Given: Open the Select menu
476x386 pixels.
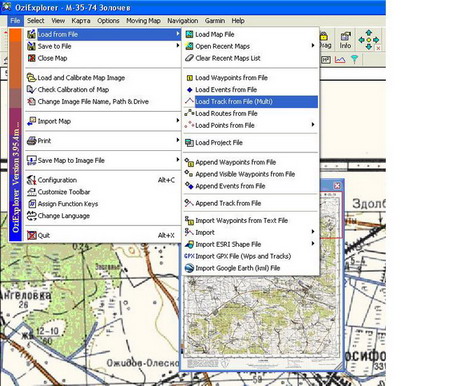Looking at the screenshot, I should [36, 21].
